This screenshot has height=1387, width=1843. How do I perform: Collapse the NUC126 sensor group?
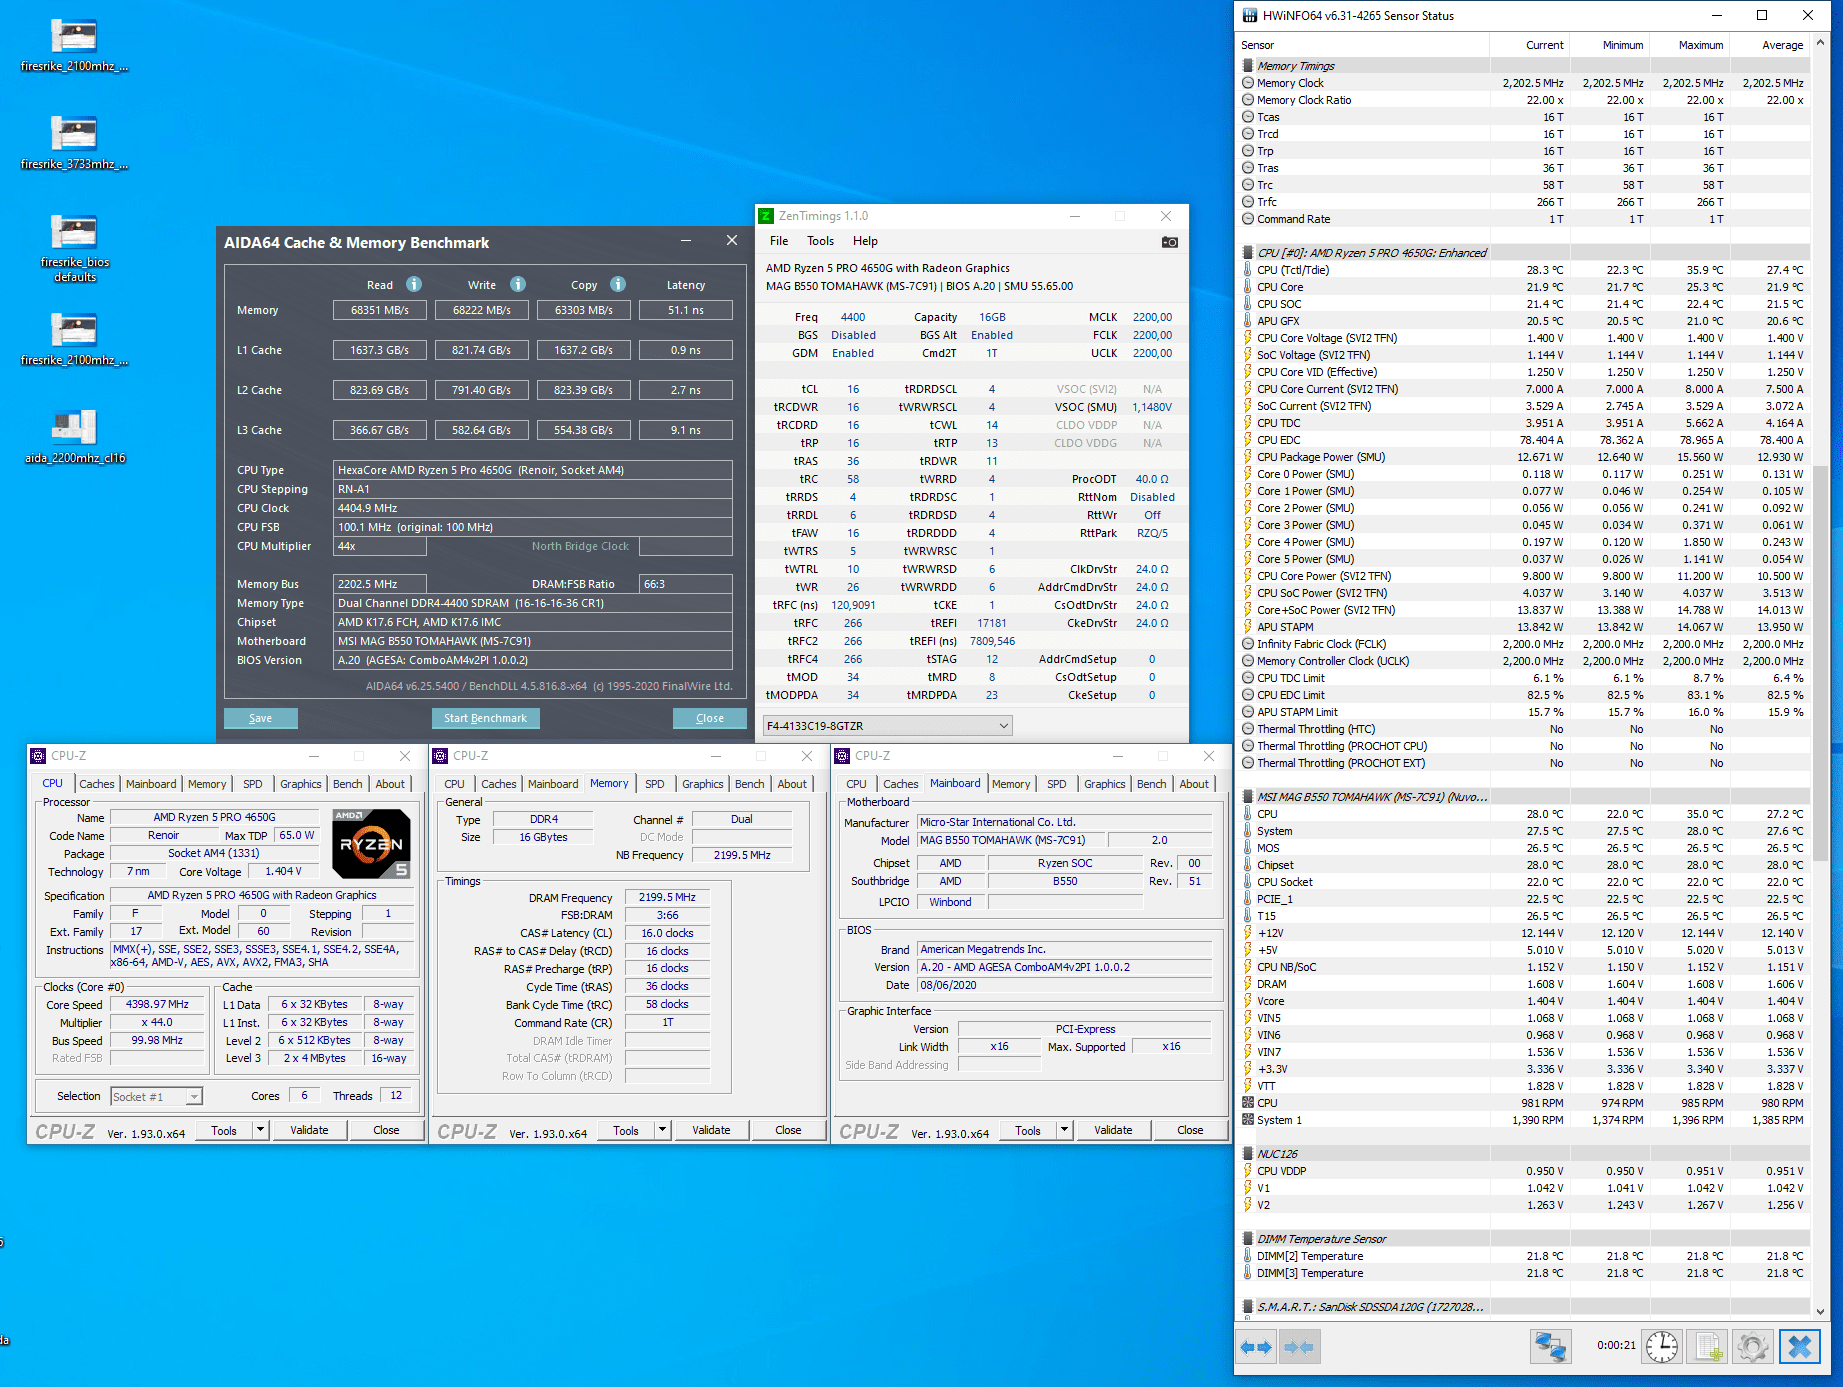1248,1154
